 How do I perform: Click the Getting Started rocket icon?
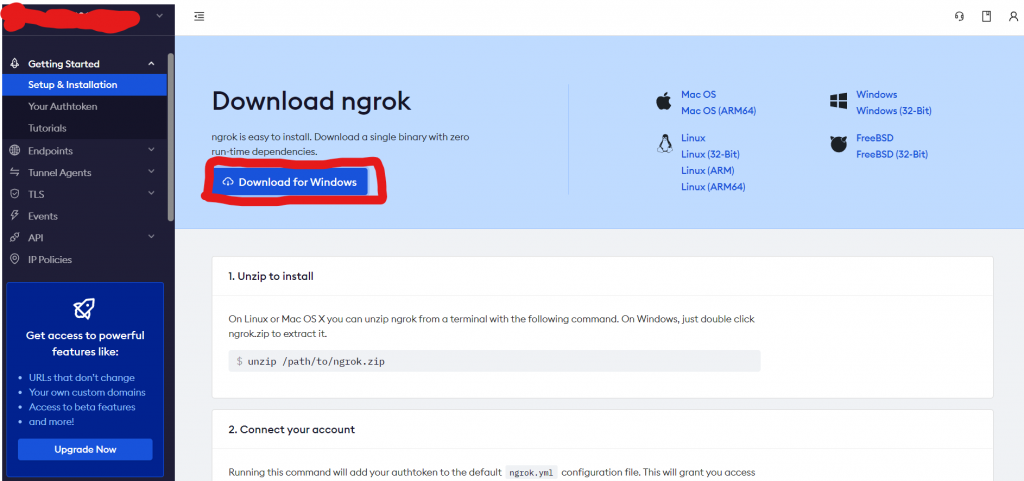15,64
